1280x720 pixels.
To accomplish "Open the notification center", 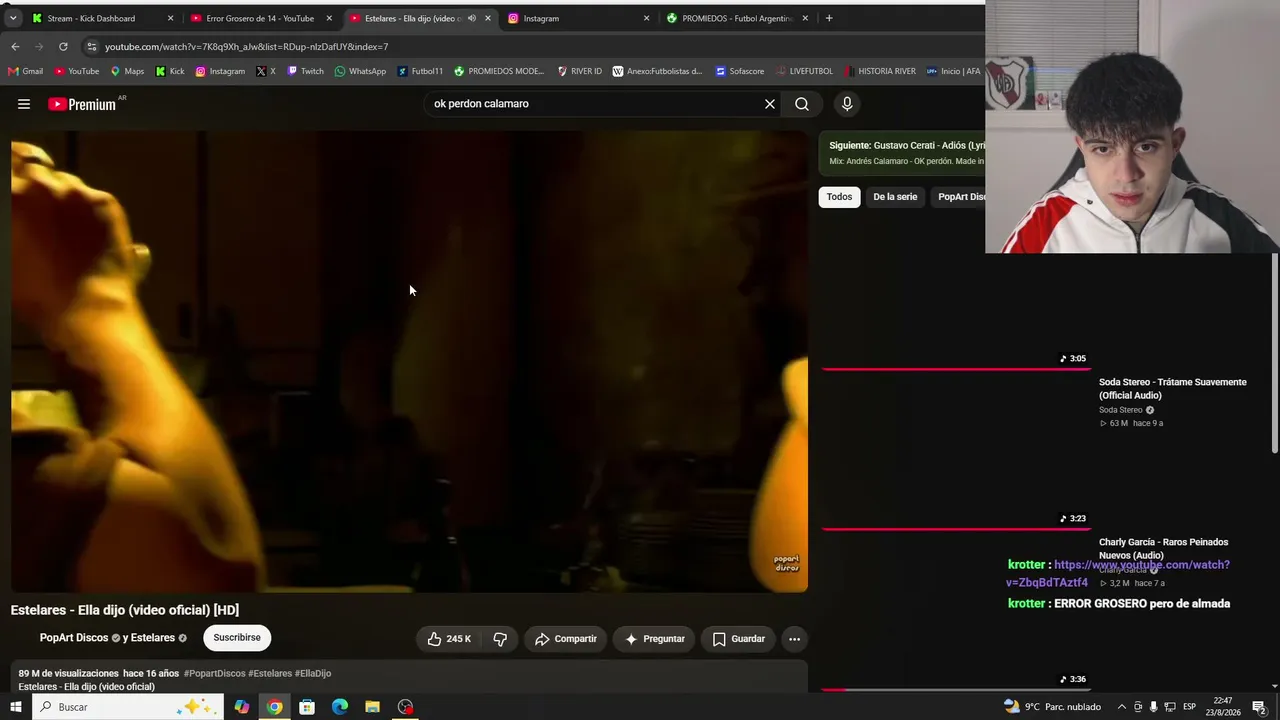I will 1259,707.
